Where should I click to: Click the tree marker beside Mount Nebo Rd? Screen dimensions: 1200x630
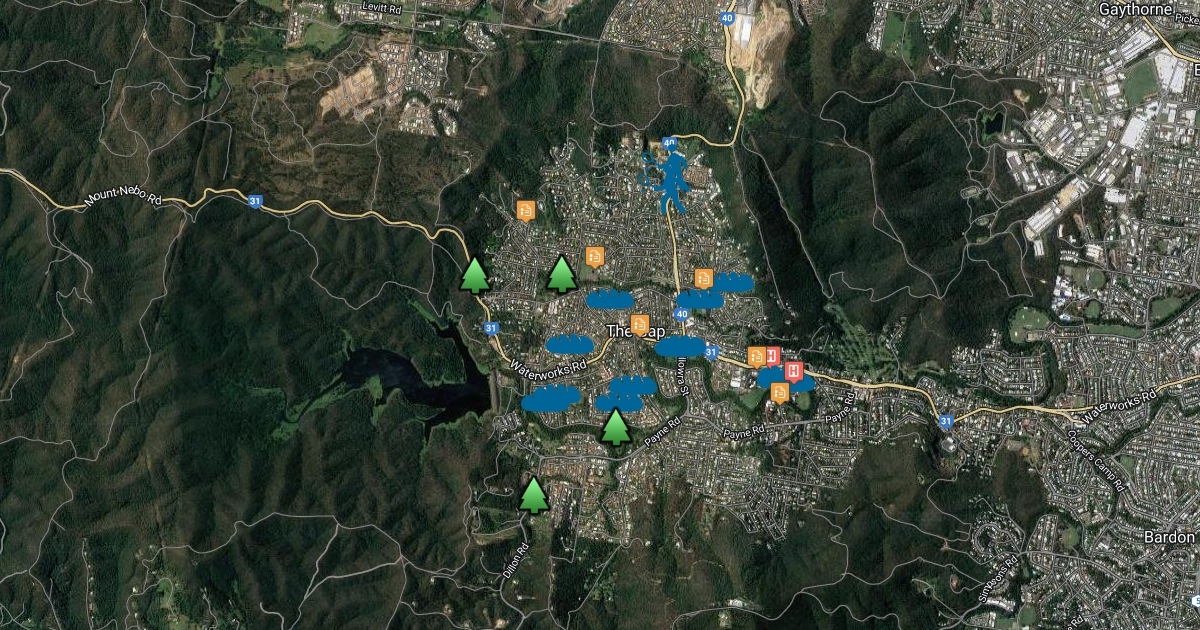pos(475,274)
